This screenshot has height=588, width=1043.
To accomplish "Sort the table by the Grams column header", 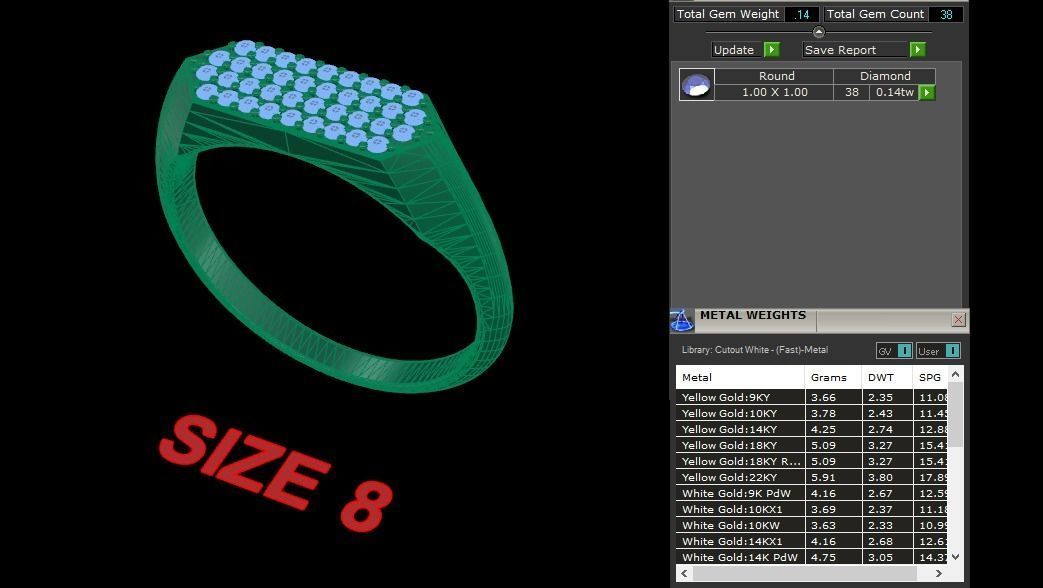I will click(x=833, y=377).
